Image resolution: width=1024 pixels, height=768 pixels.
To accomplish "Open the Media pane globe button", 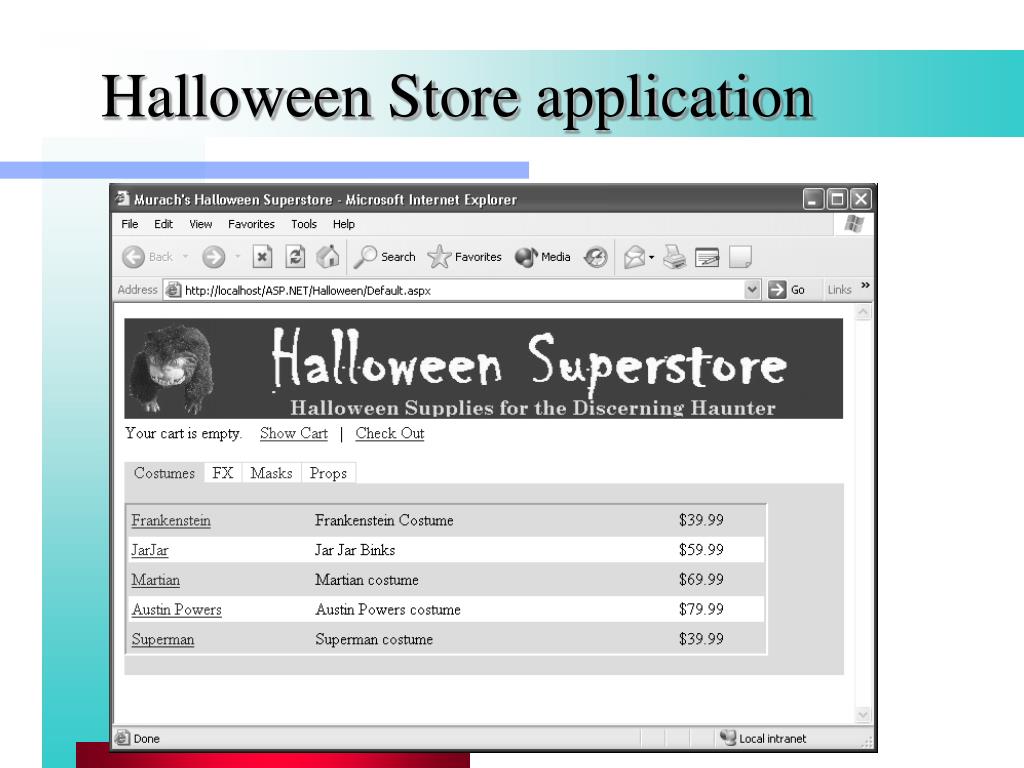I will (543, 257).
